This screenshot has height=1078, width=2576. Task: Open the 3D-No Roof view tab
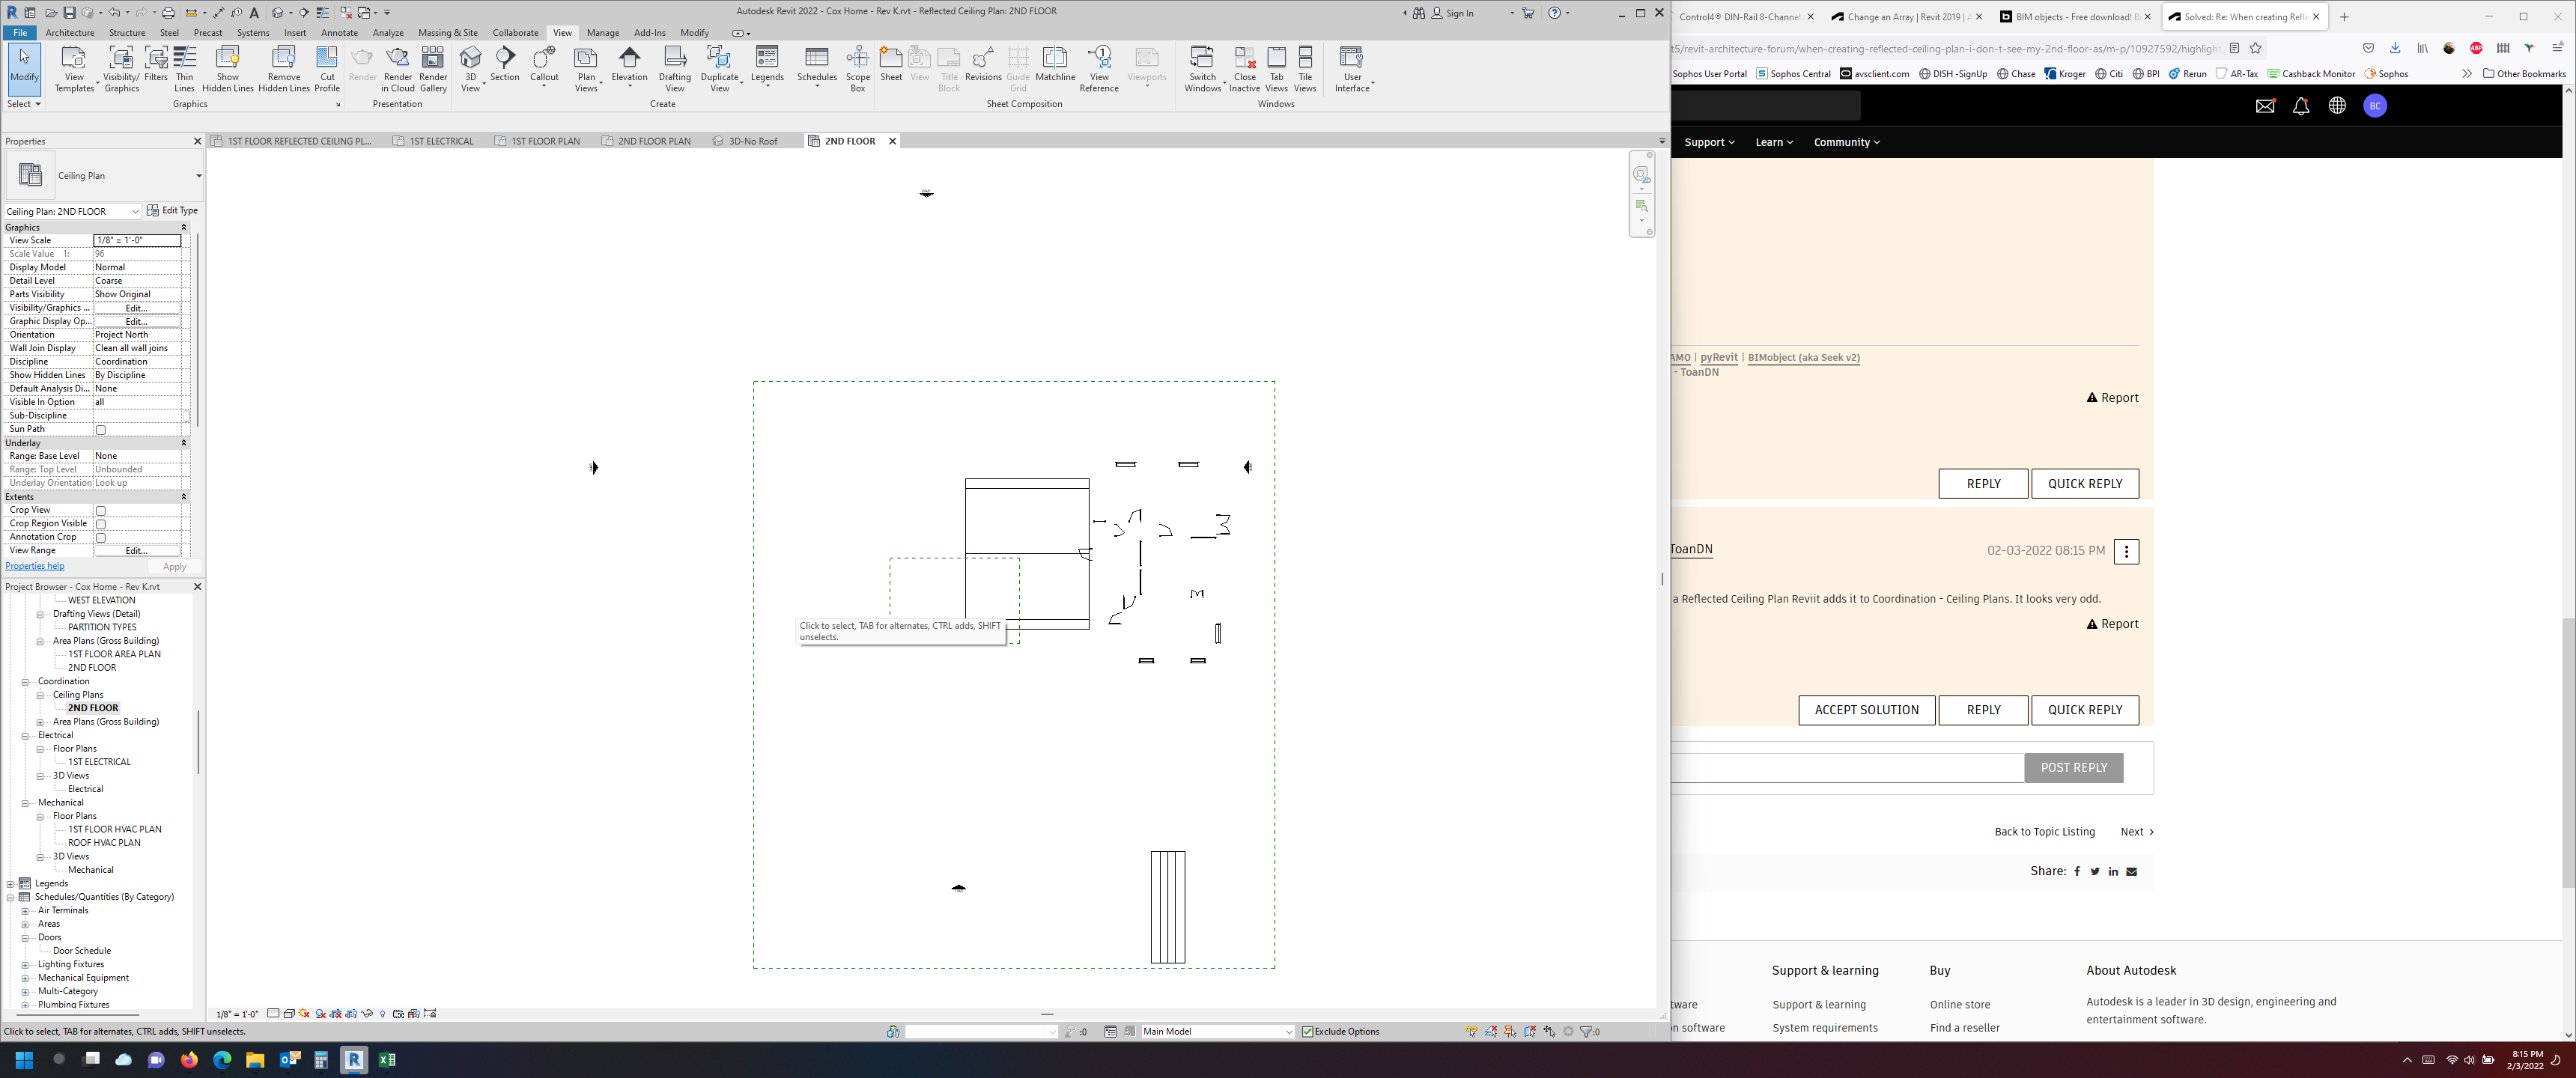click(752, 141)
